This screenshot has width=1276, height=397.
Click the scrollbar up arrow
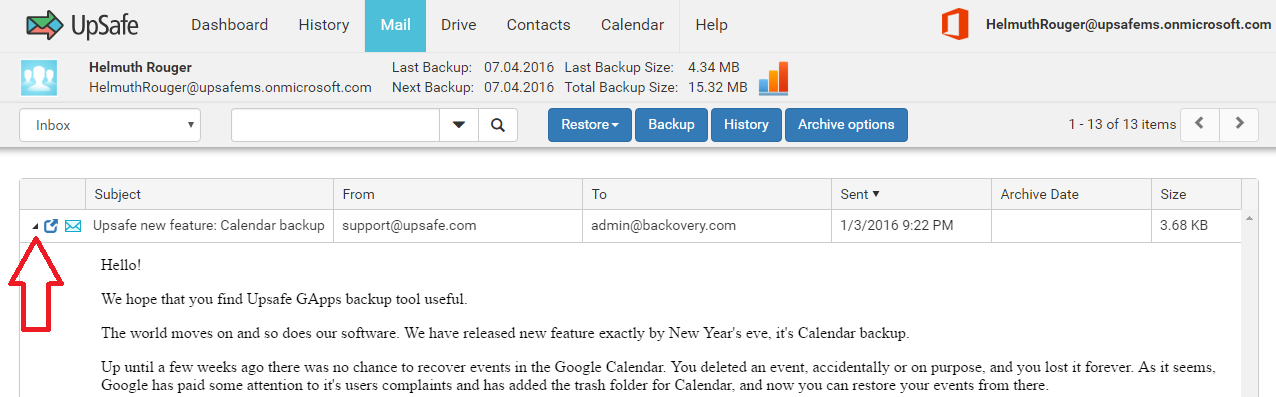click(1249, 218)
